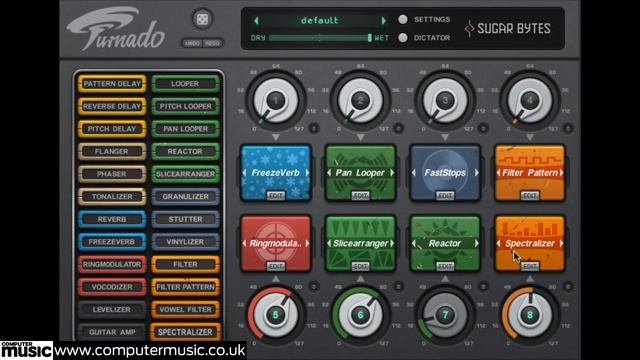The image size is (640, 360).
Task: Next effect arrow on Ringmodulator slot
Action: pos(307,243)
